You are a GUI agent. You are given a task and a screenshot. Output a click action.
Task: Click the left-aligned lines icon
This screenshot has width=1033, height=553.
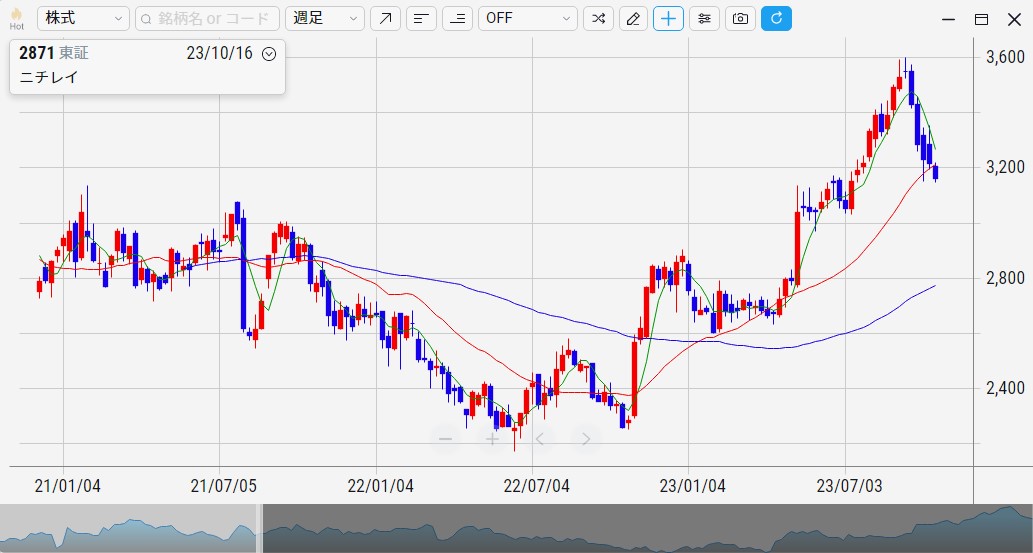[x=421, y=18]
